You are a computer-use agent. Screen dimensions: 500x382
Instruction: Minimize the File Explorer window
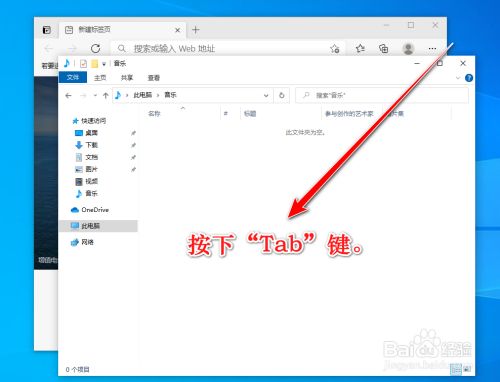pos(417,63)
